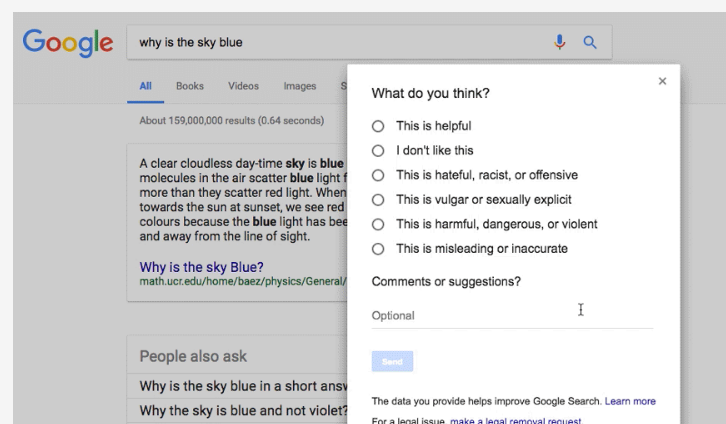
Task: Go to the Videos tab
Action: point(243,87)
